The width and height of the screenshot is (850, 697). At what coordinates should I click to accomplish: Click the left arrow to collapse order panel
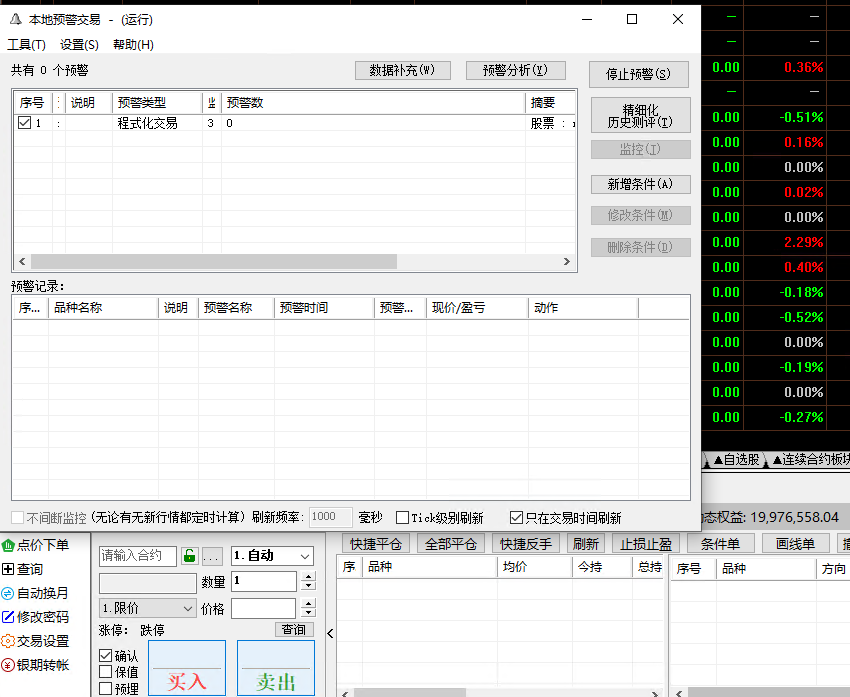coord(330,632)
